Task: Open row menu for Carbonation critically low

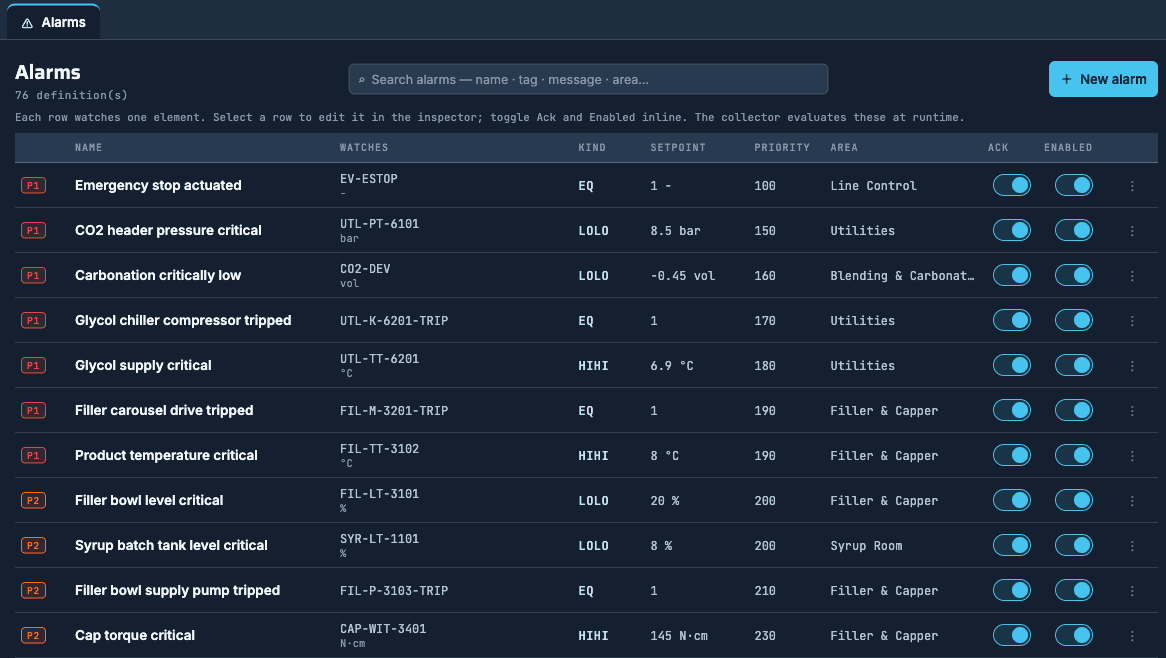Action: [x=1132, y=276]
